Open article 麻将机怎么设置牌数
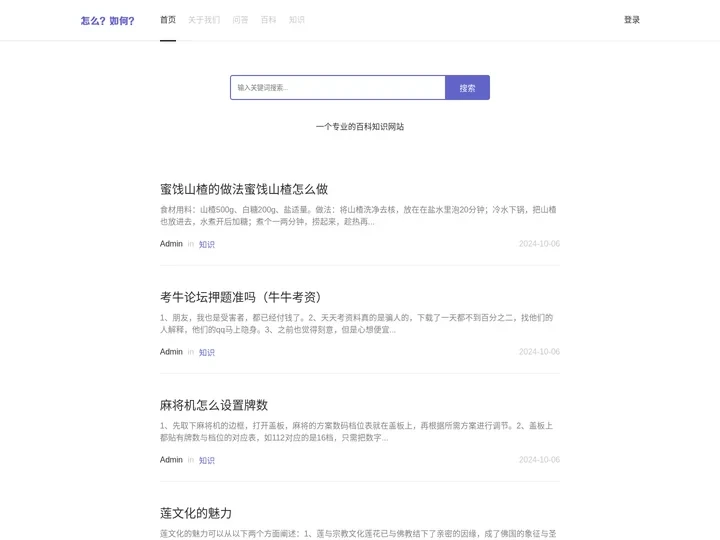This screenshot has height=540, width=720. [x=214, y=405]
